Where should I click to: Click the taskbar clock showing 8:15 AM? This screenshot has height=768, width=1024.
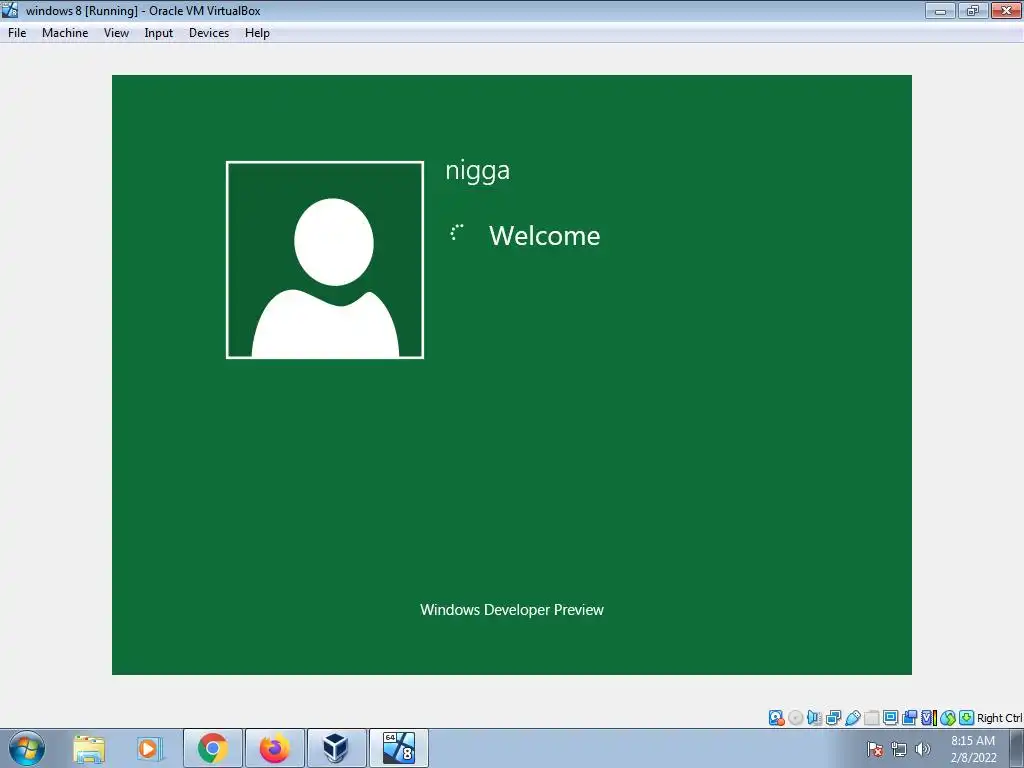click(973, 749)
